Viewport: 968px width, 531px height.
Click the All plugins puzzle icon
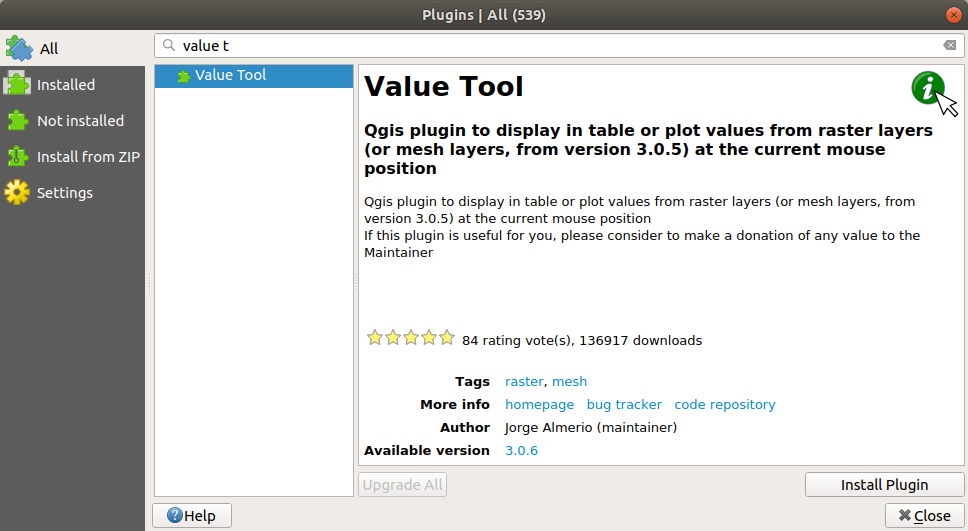click(19, 48)
